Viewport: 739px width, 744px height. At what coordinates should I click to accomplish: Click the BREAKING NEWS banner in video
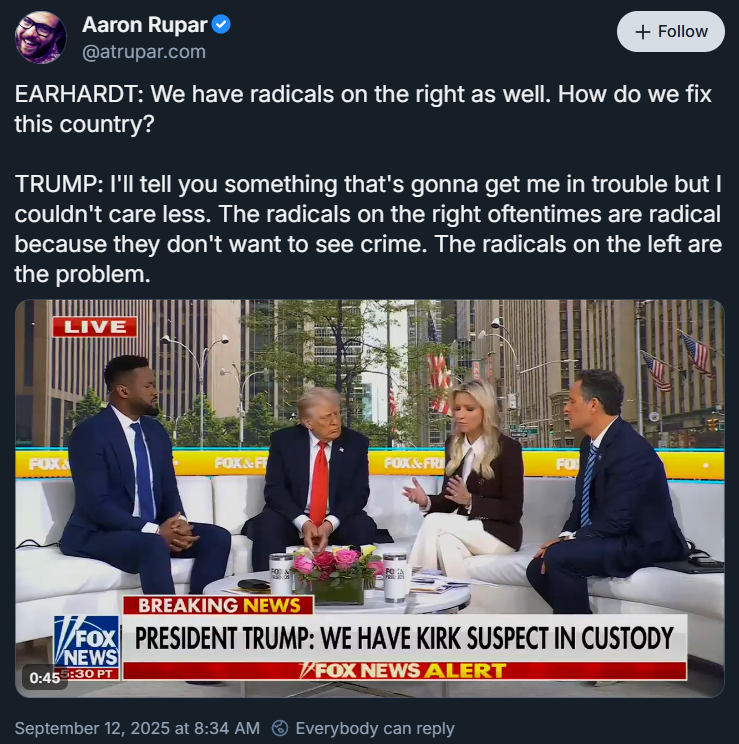pos(218,605)
